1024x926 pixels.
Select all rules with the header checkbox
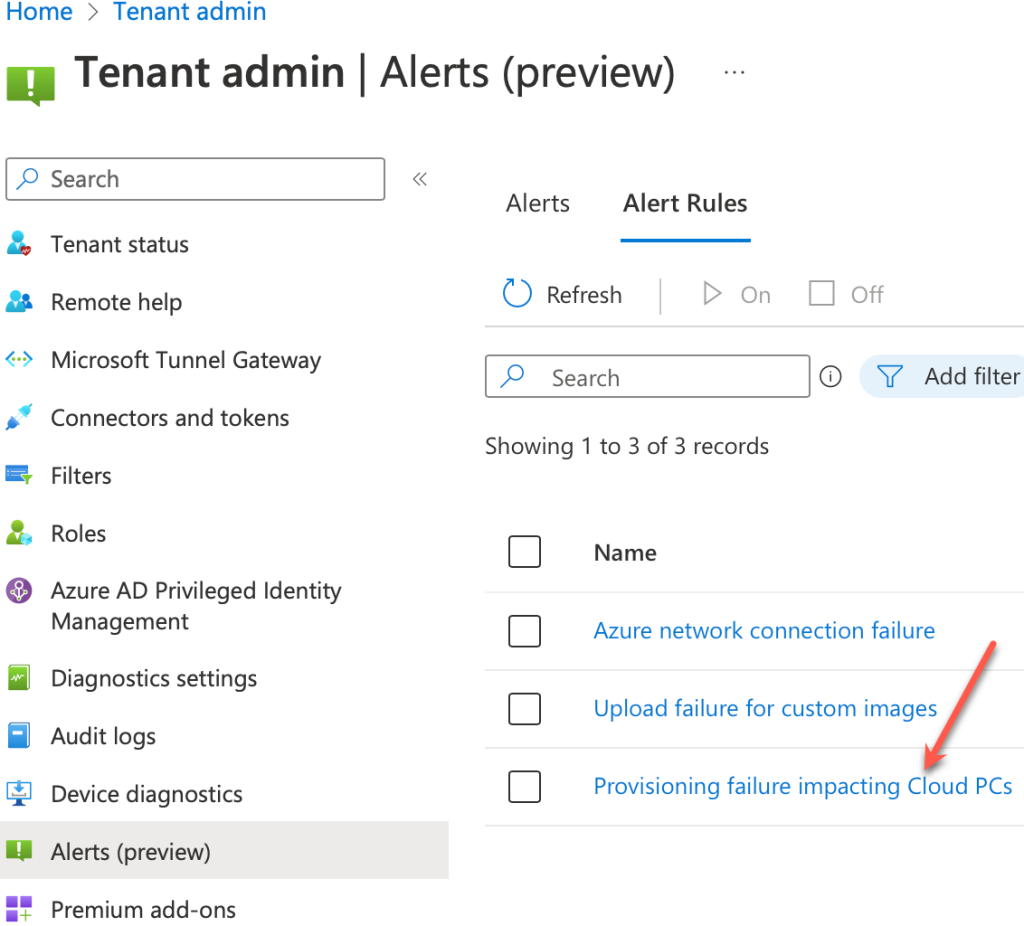coord(524,552)
